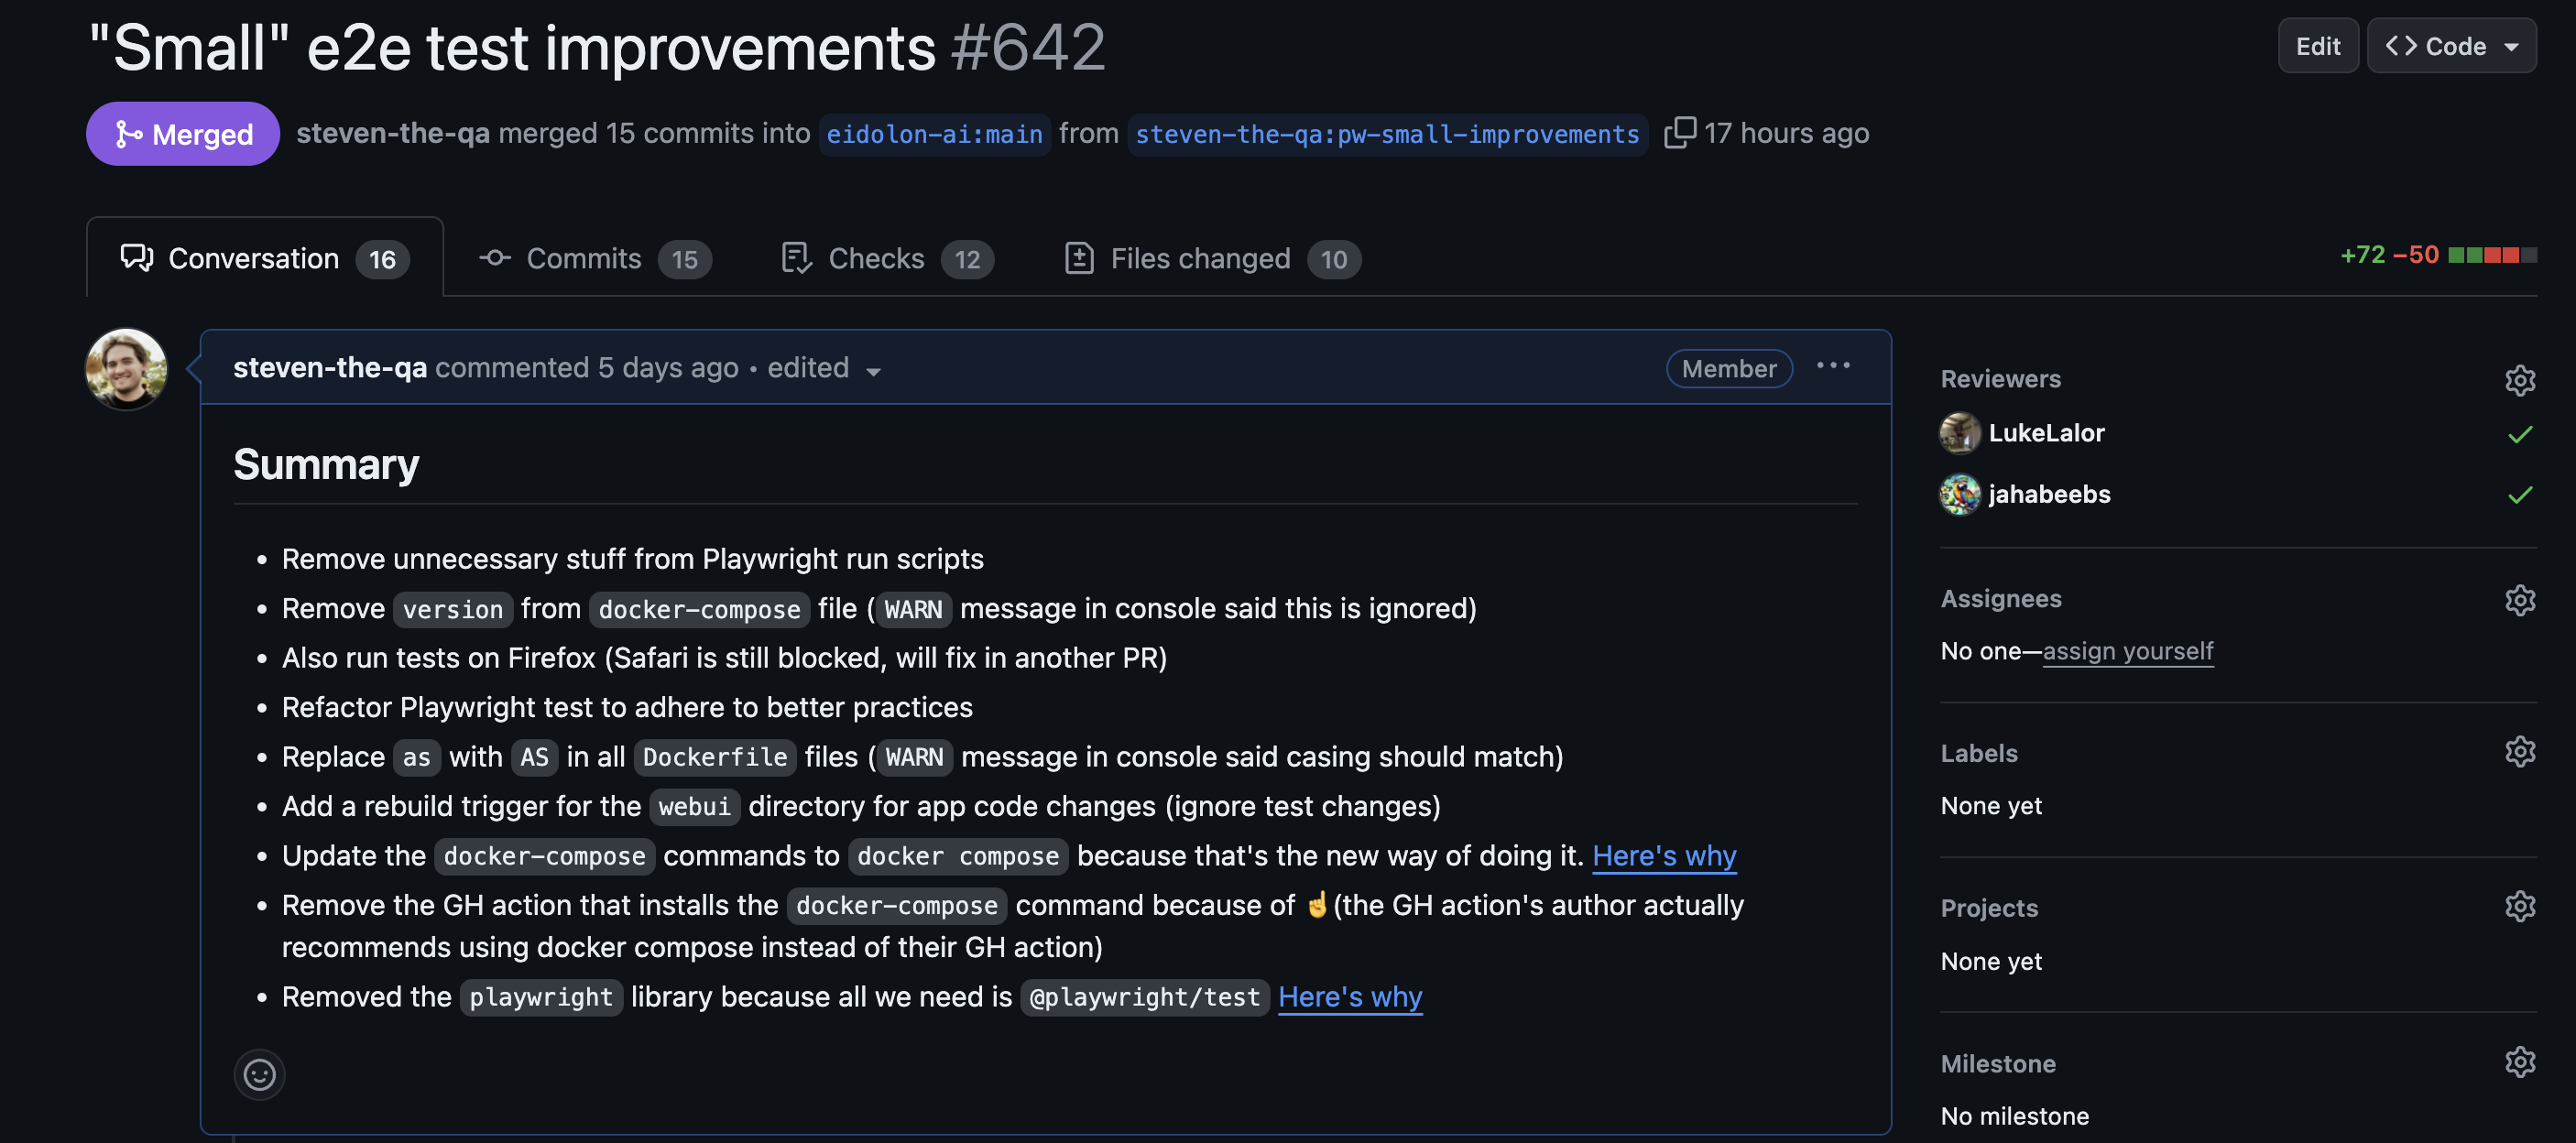Open Here's why link about docker compose
Screen dimensions: 2576x1143
[x=1664, y=856]
